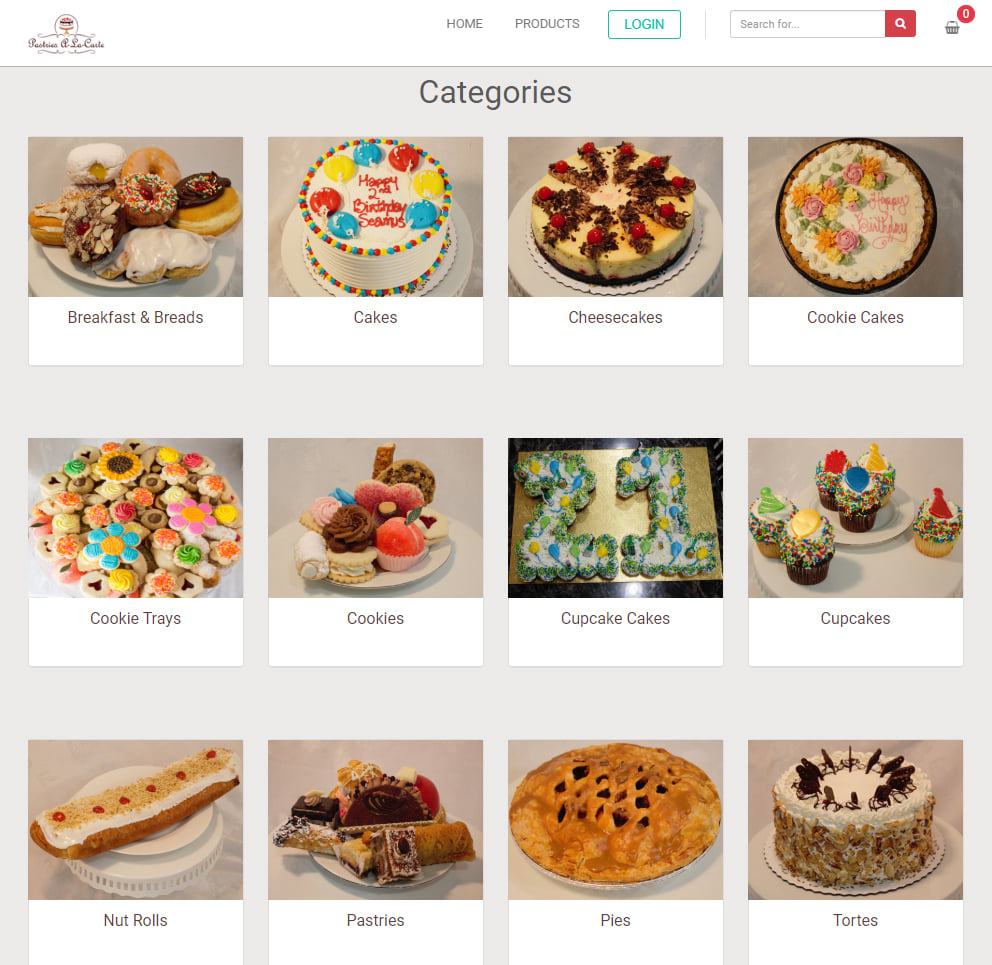Screen dimensions: 992x965
Task: Select the Cakes category label
Action: (x=375, y=318)
